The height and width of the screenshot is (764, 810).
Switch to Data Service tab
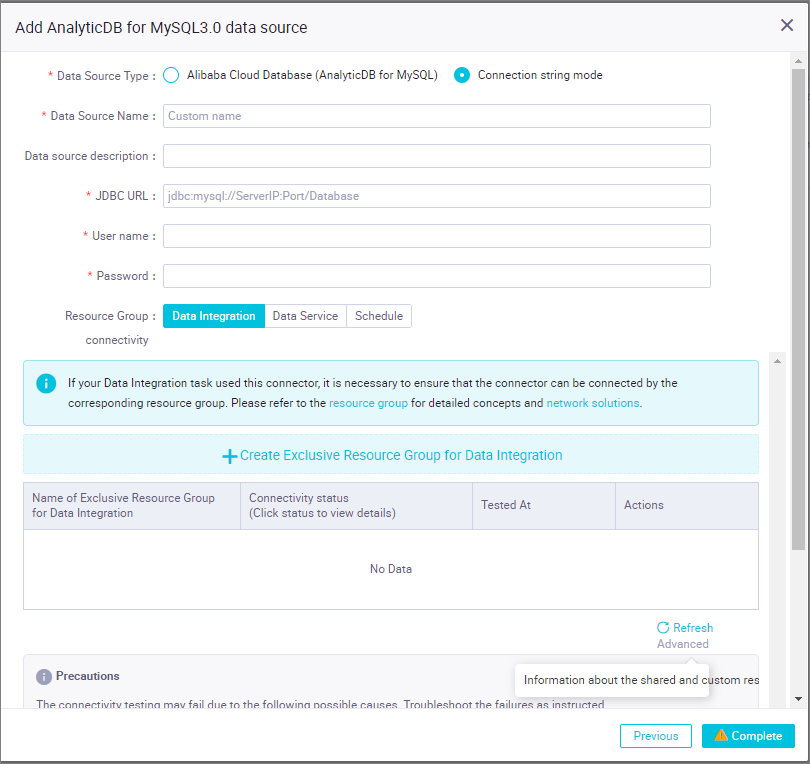(x=305, y=316)
